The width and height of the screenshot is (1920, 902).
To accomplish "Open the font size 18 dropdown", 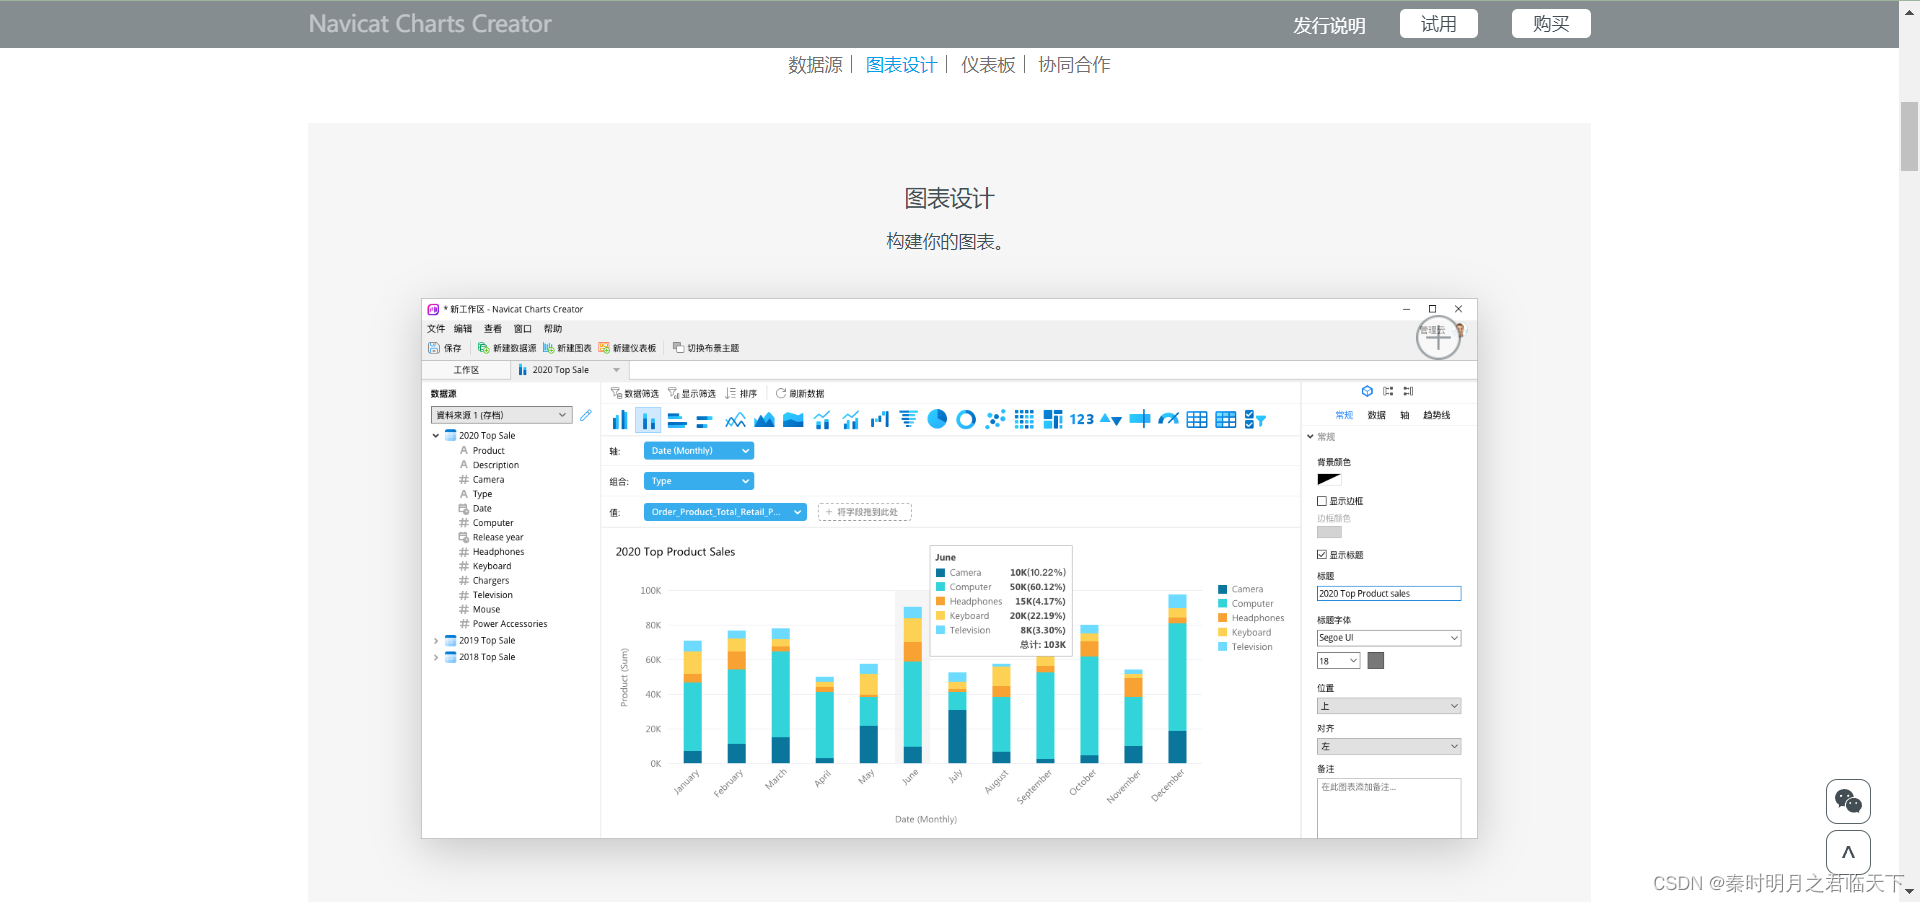I will point(1339,661).
